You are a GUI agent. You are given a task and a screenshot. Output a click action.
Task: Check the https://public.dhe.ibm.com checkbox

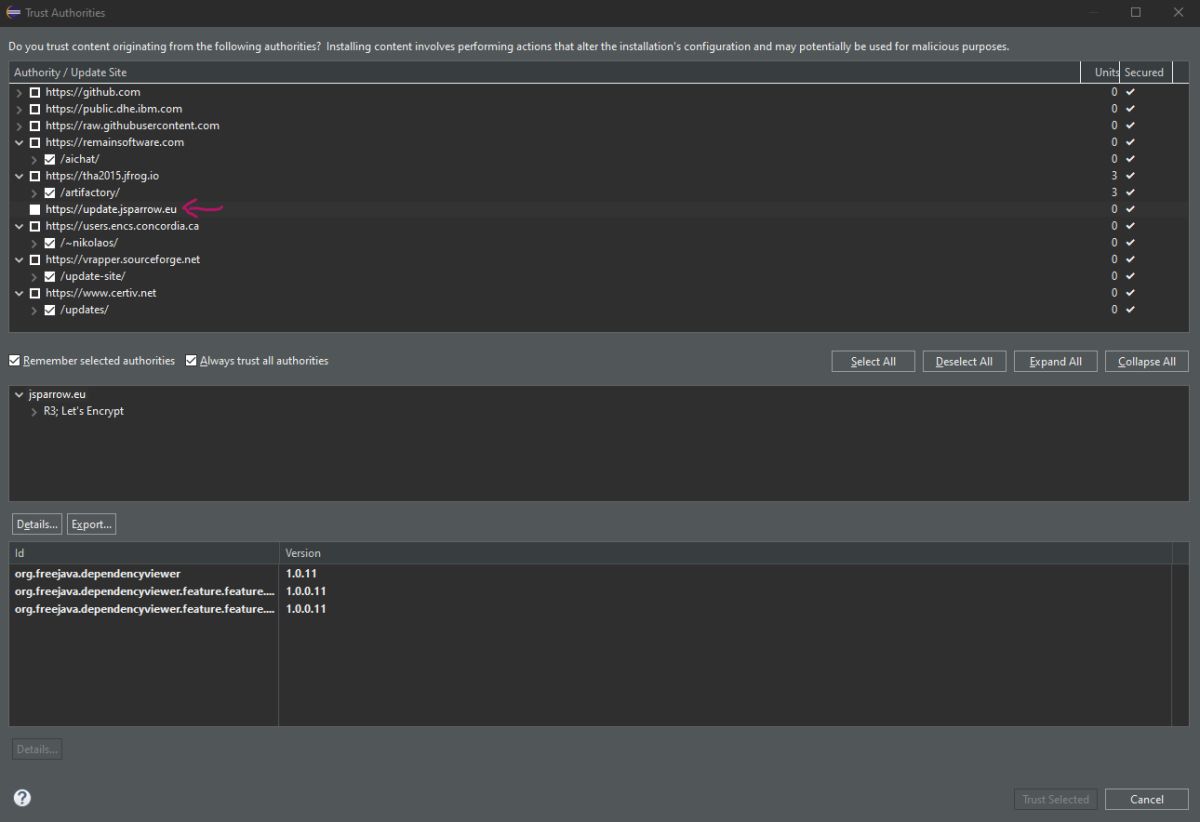35,109
